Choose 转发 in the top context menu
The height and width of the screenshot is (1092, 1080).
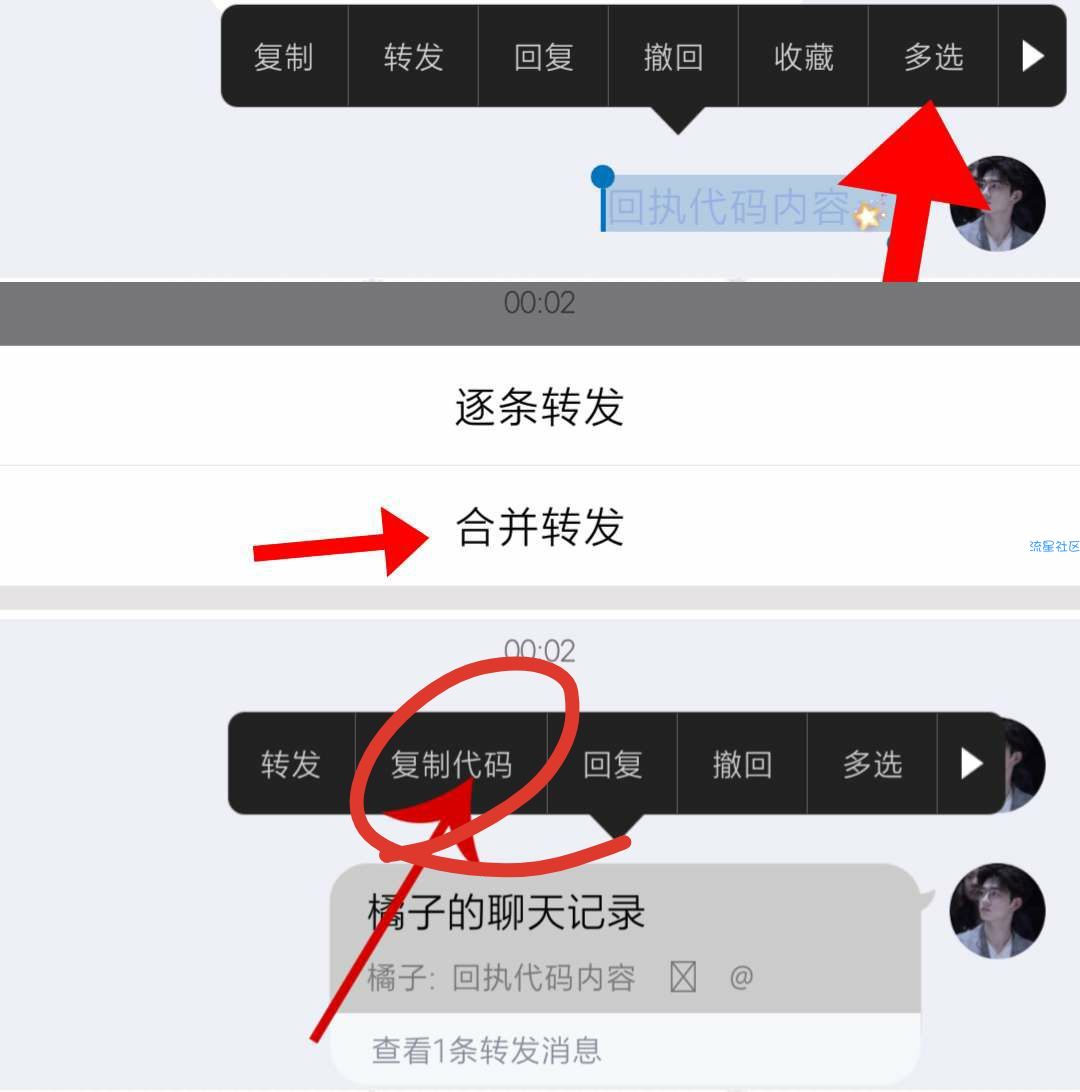[x=413, y=56]
